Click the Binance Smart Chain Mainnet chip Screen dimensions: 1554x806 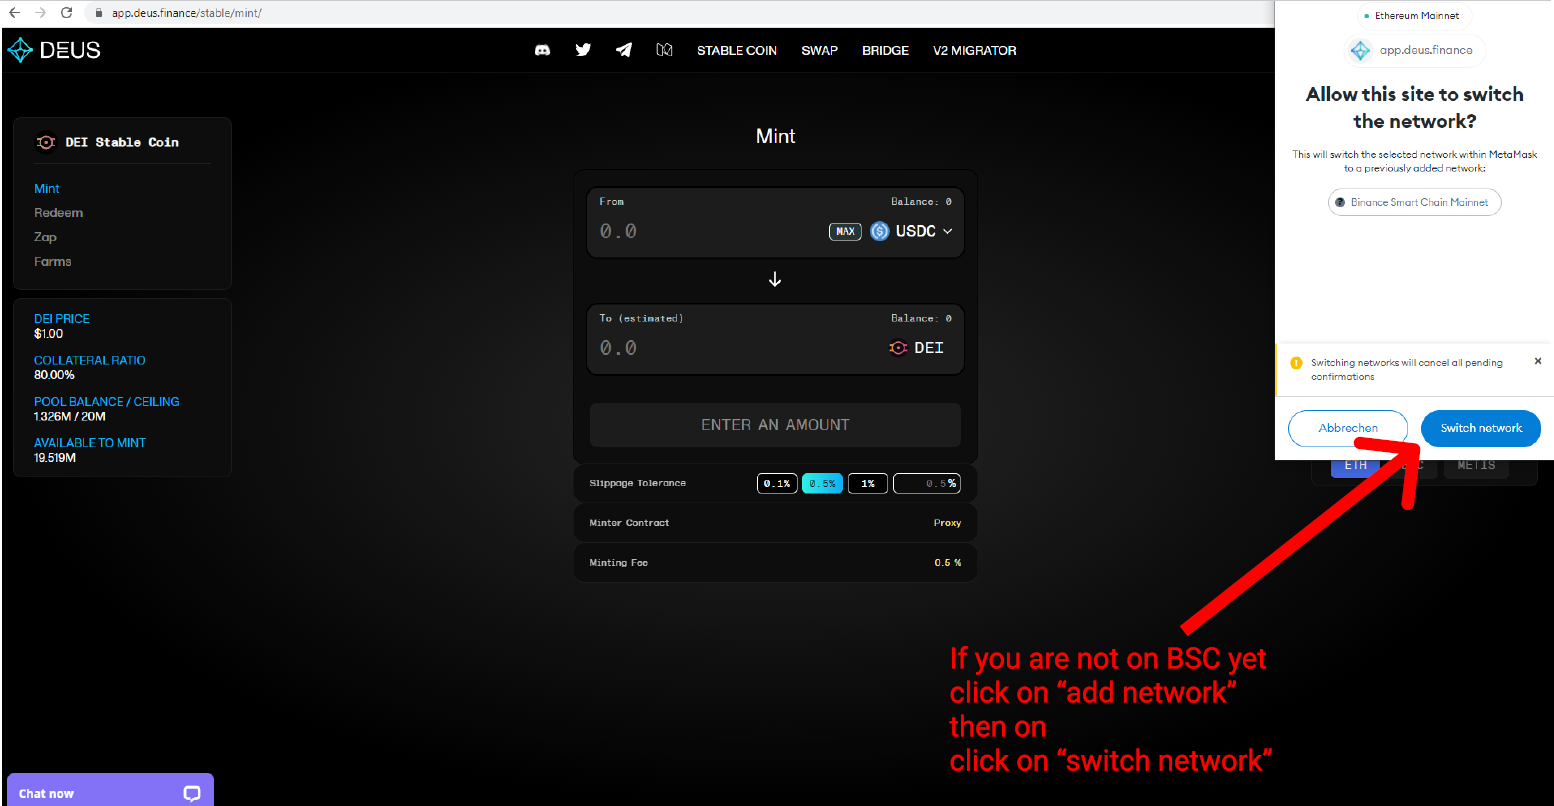(x=1415, y=202)
